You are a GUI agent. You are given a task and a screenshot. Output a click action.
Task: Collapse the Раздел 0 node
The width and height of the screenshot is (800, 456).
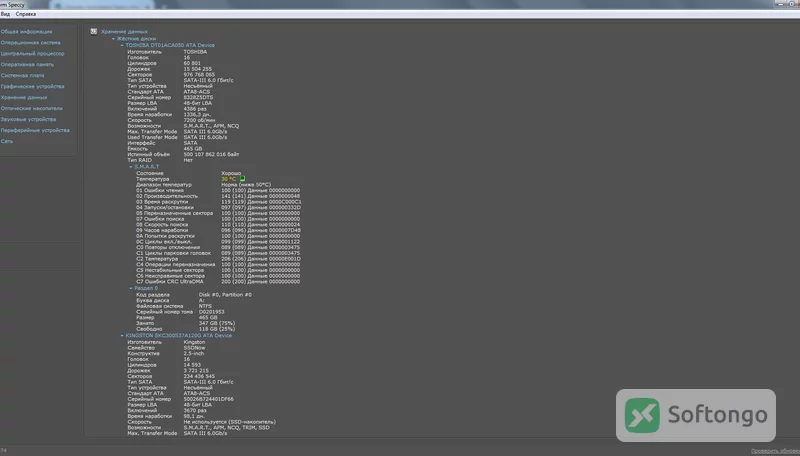pyautogui.click(x=131, y=288)
